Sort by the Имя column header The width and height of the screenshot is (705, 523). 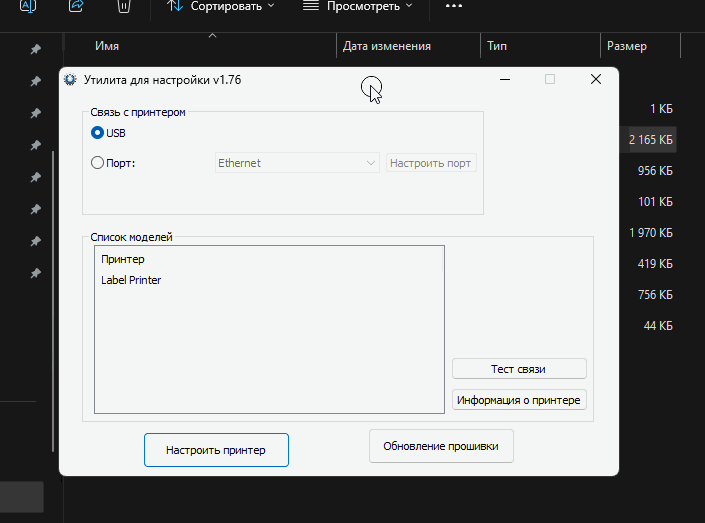click(108, 46)
